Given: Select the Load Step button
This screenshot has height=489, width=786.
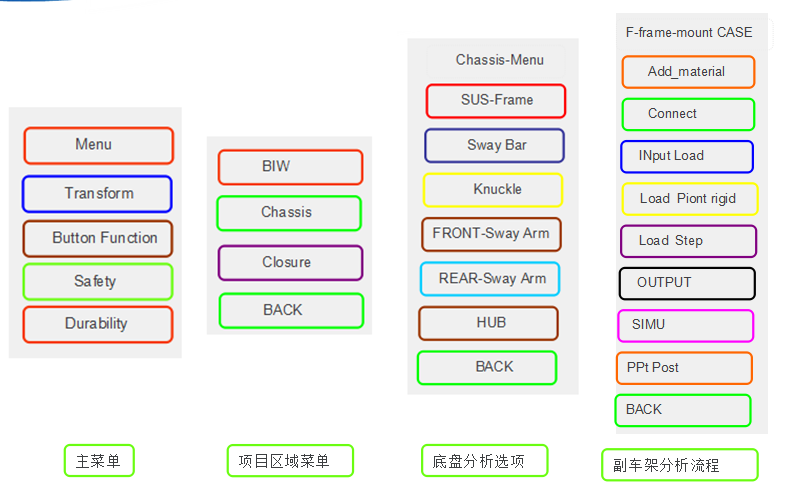Looking at the screenshot, I should click(x=688, y=241).
